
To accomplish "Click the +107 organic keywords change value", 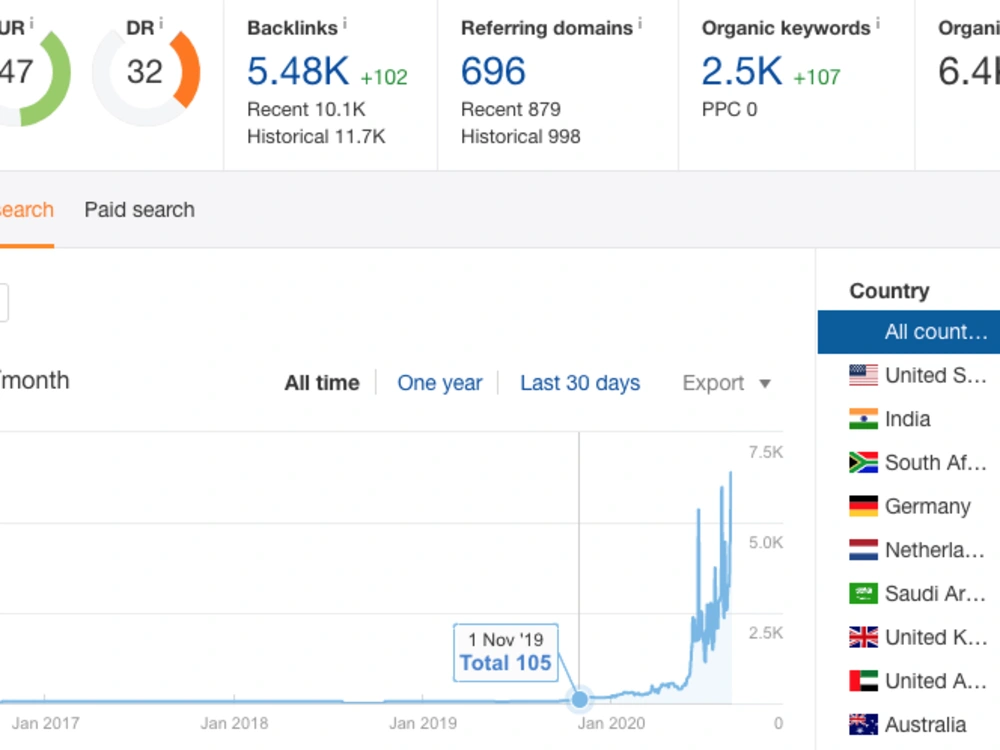I will 817,77.
